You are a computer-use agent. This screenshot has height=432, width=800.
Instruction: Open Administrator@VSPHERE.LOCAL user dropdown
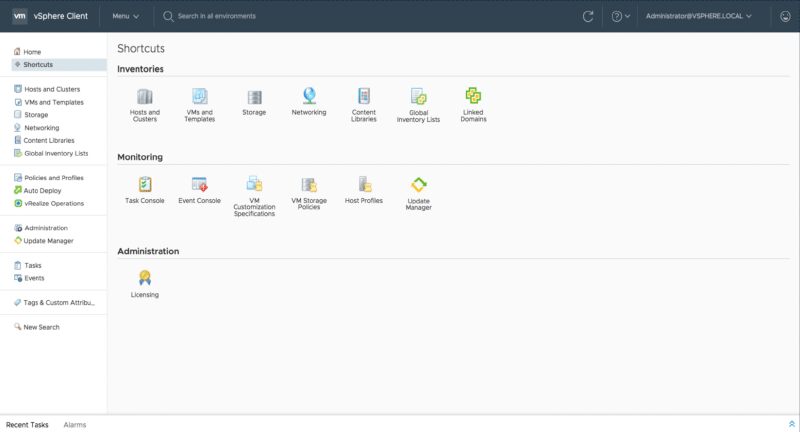click(698, 16)
